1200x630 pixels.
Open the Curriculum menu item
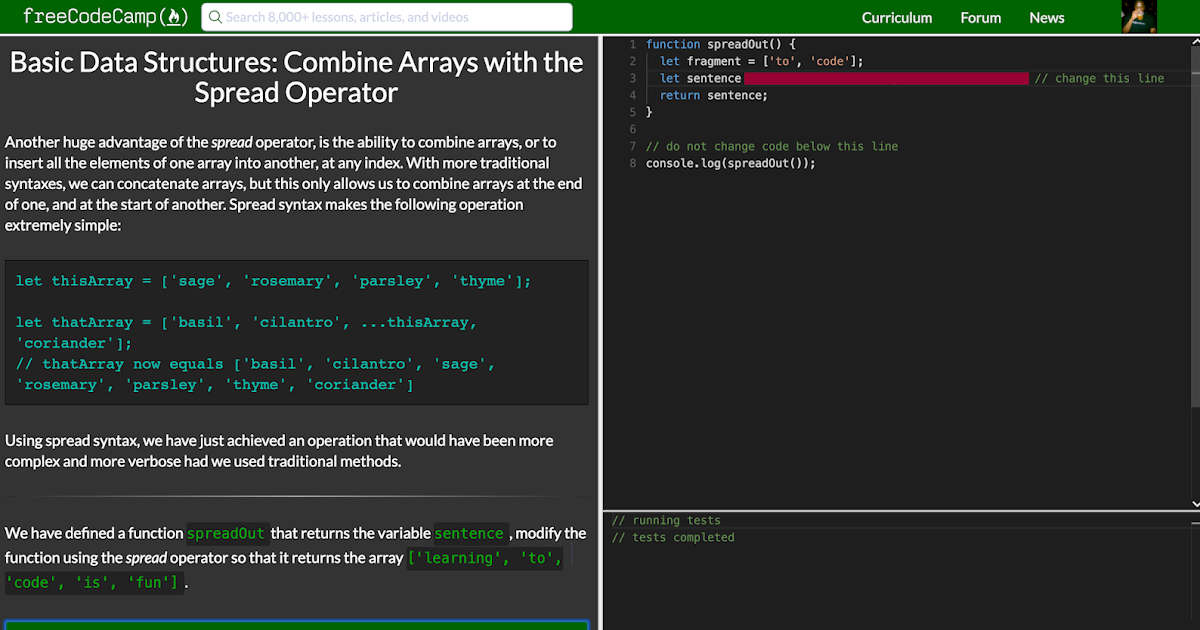tap(897, 18)
